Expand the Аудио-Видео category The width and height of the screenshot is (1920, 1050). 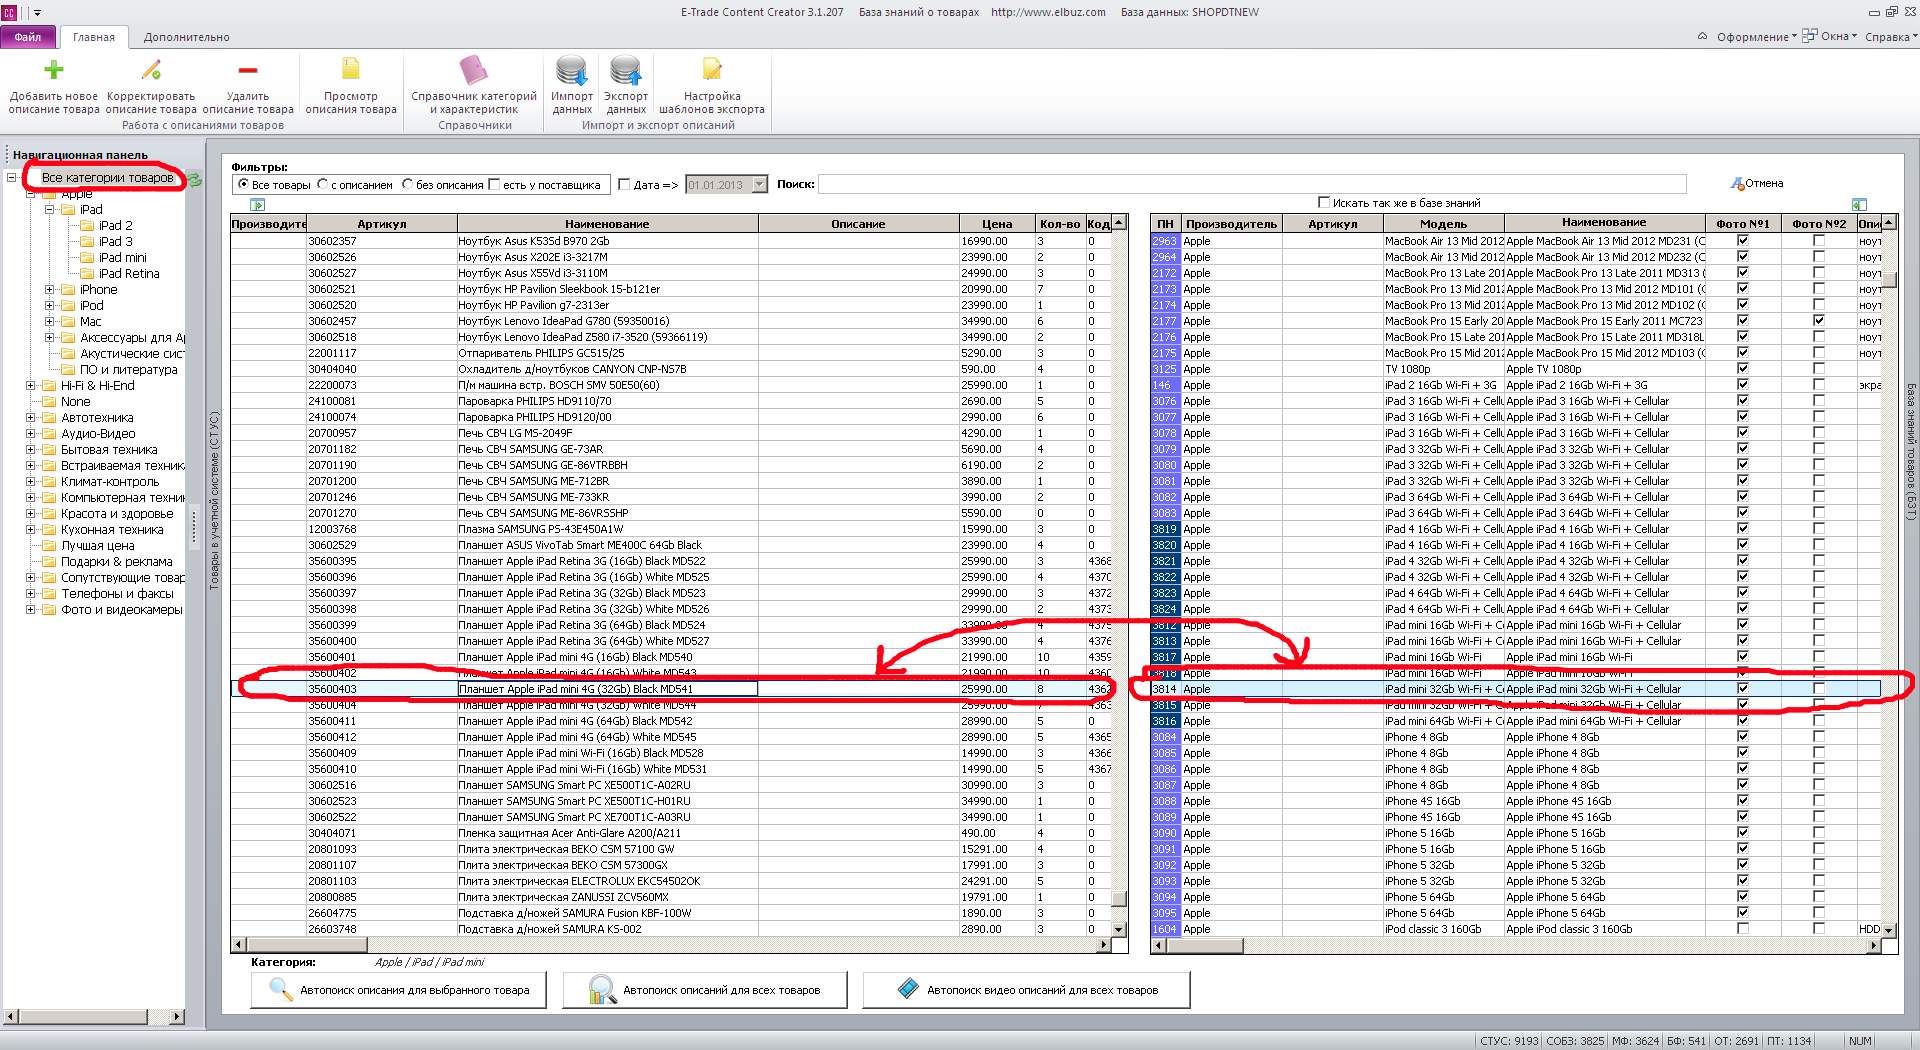coord(30,434)
